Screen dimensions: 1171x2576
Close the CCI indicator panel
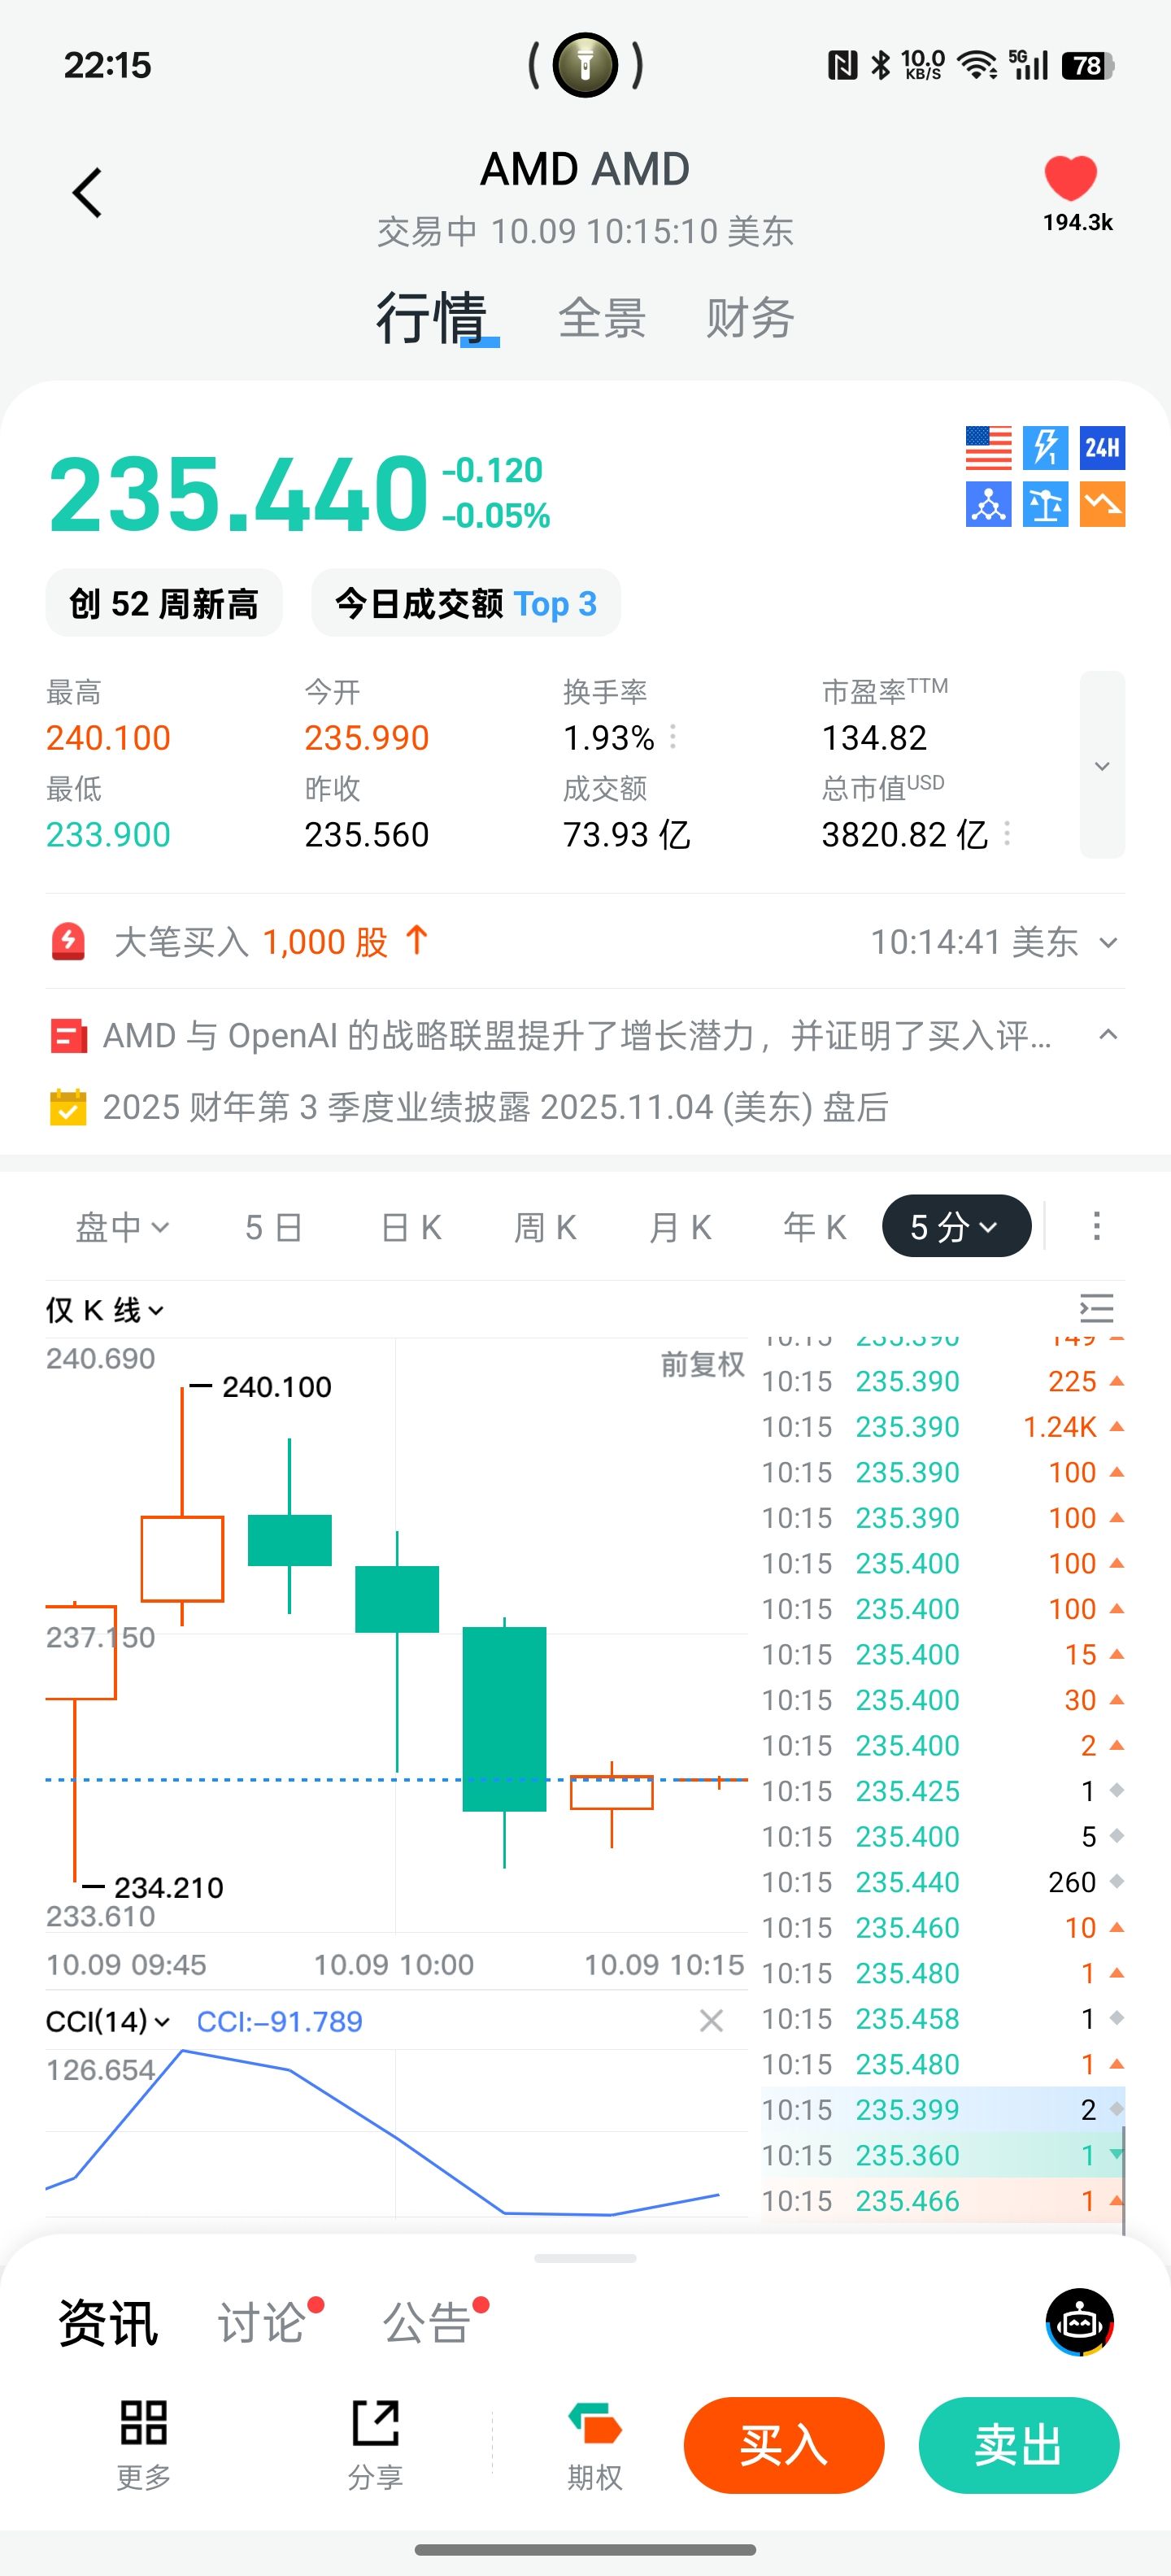[x=711, y=2022]
